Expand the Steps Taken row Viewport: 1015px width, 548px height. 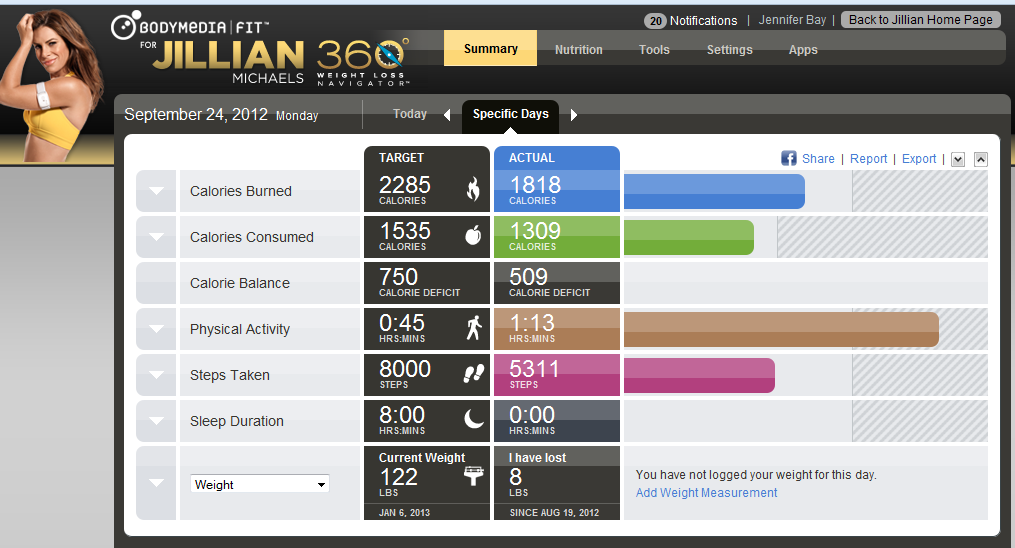tap(156, 375)
